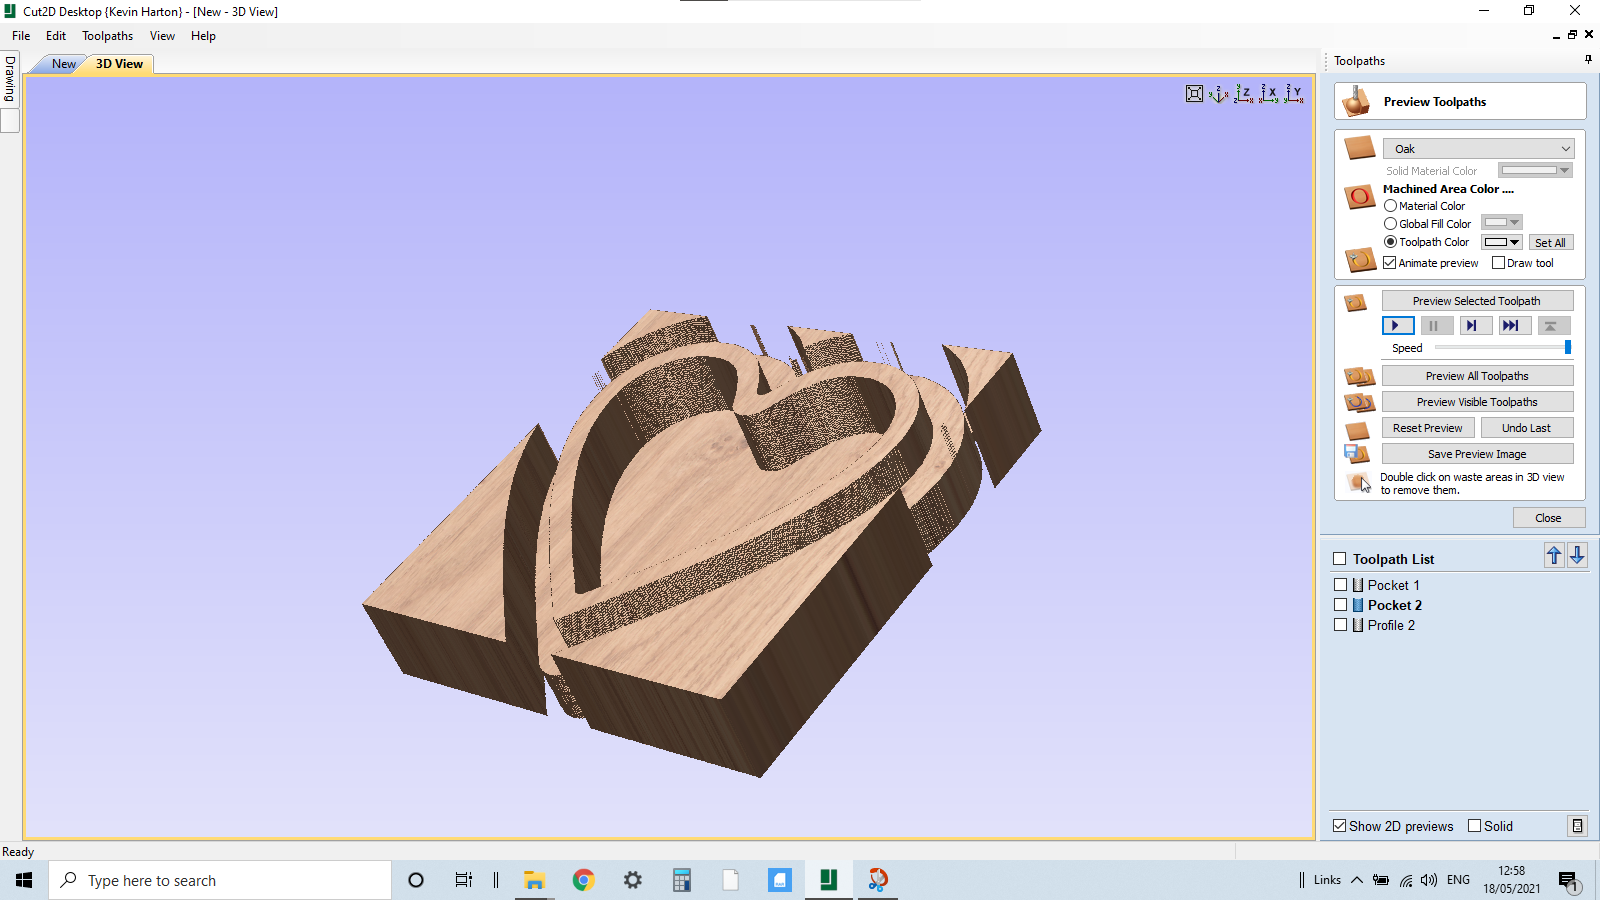The image size is (1600, 900).
Task: Select the Global Fill Color radio button
Action: click(1390, 224)
